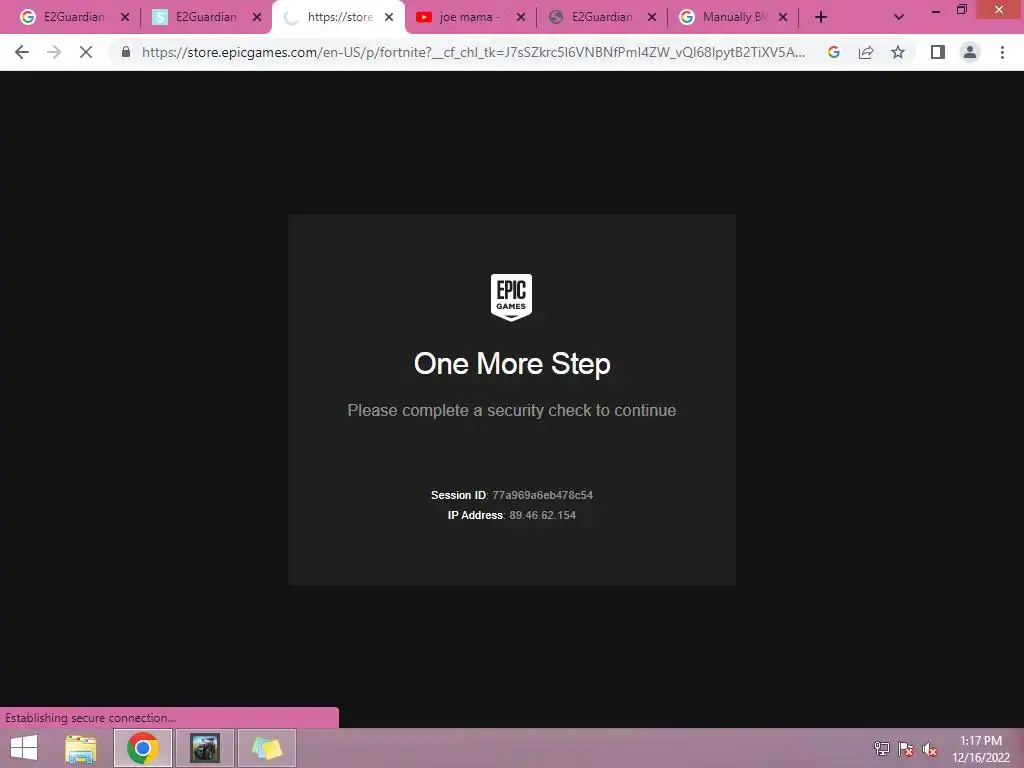Viewport: 1024px width, 768px height.
Task: Restore down the Chrome window
Action: (x=962, y=10)
